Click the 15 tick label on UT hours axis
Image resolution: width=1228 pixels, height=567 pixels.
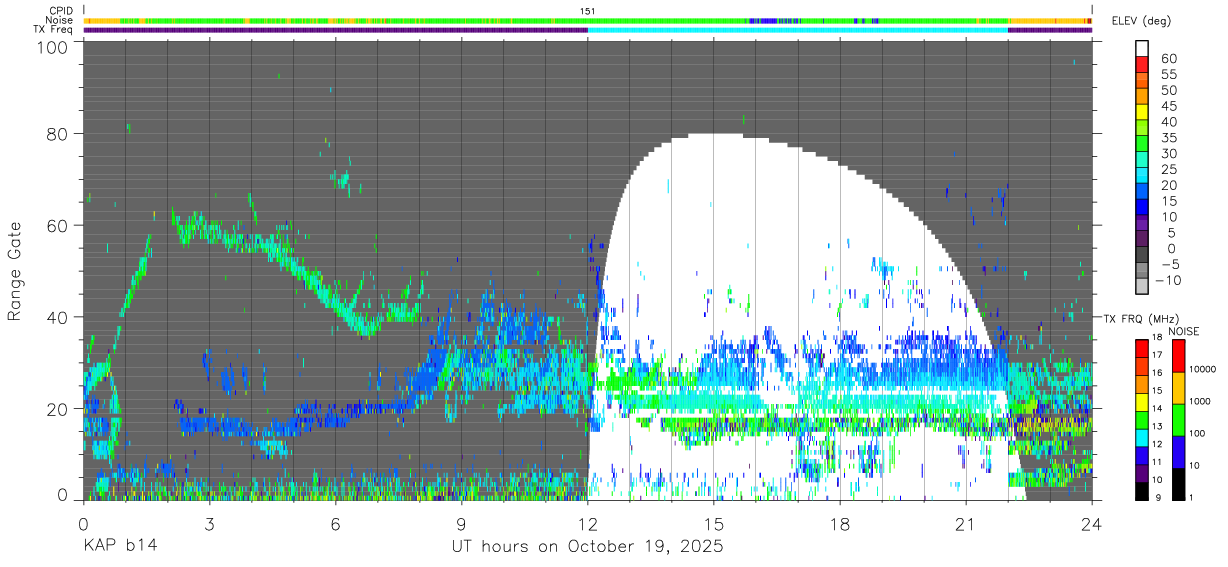click(x=713, y=524)
